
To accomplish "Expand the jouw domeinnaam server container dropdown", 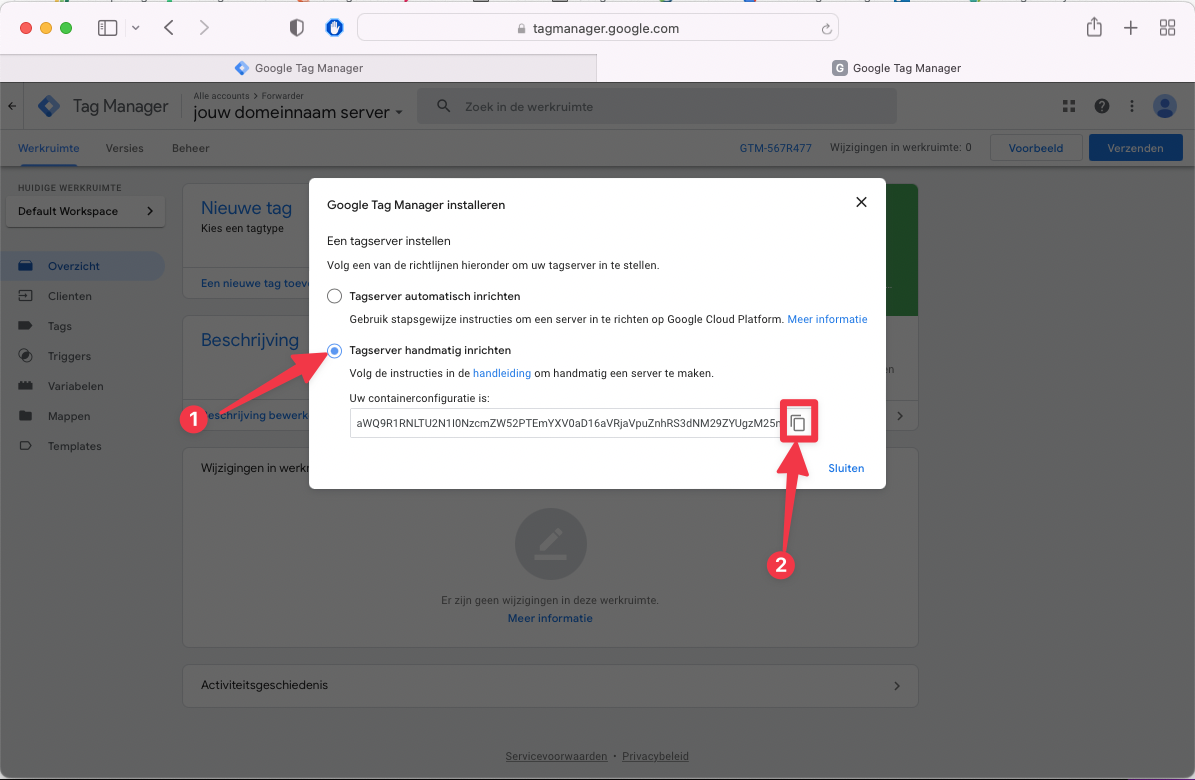I will (398, 113).
